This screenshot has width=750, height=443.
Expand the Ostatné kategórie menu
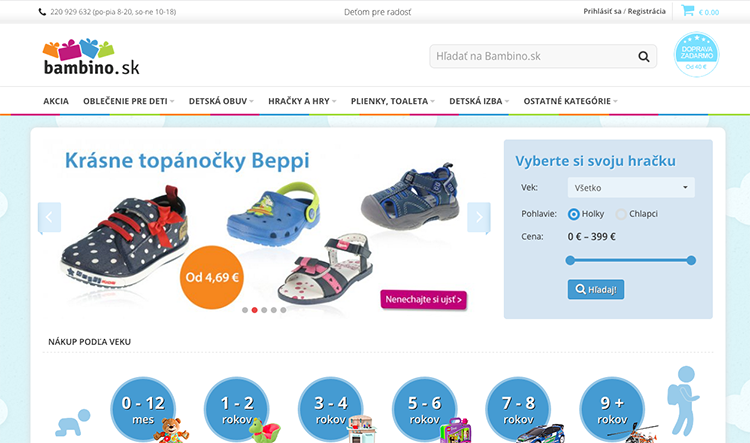pos(570,101)
